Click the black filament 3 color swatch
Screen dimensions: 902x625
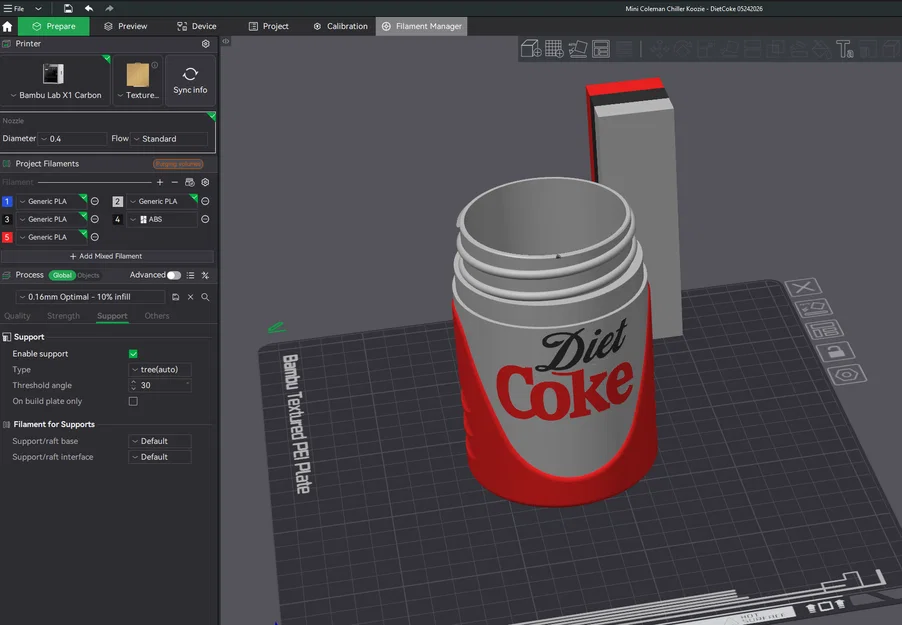click(7, 219)
